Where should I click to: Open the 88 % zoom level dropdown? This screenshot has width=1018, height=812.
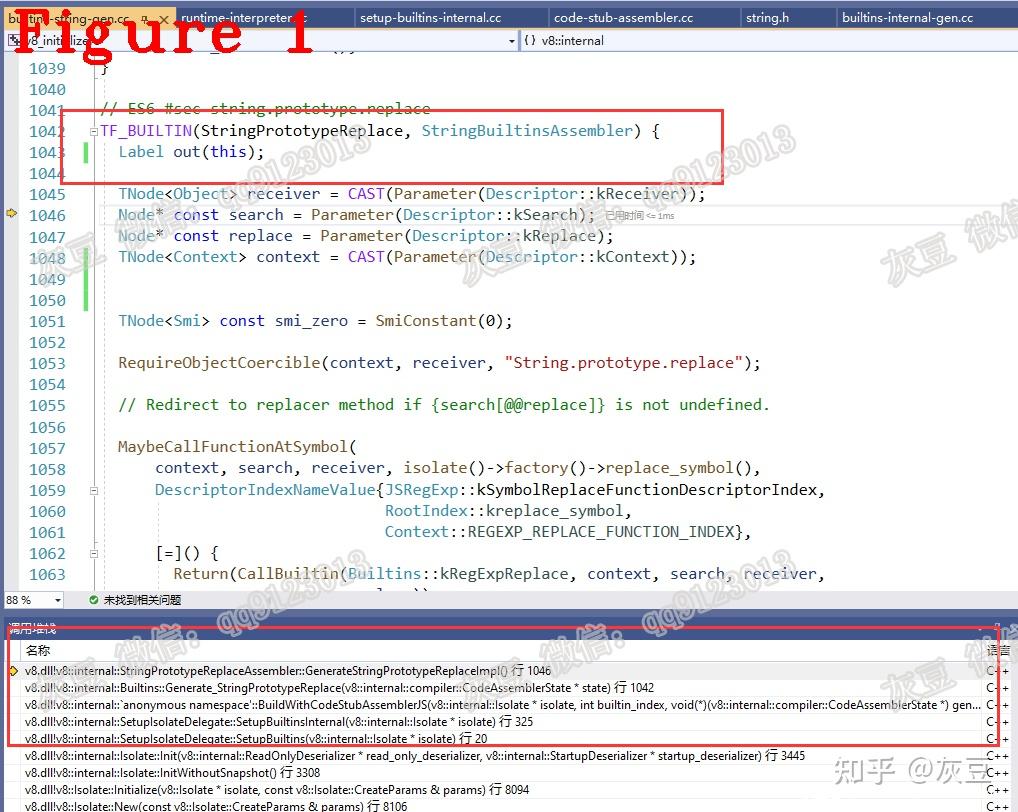(x=58, y=600)
